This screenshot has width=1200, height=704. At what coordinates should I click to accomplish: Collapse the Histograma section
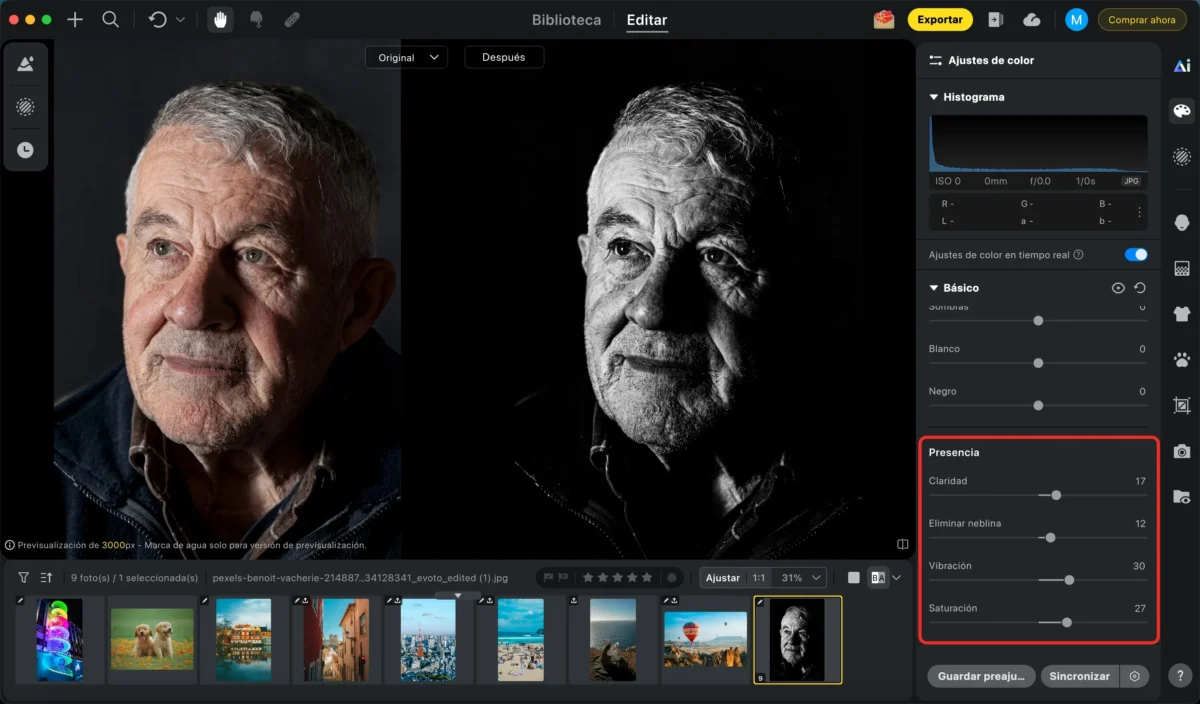934,97
